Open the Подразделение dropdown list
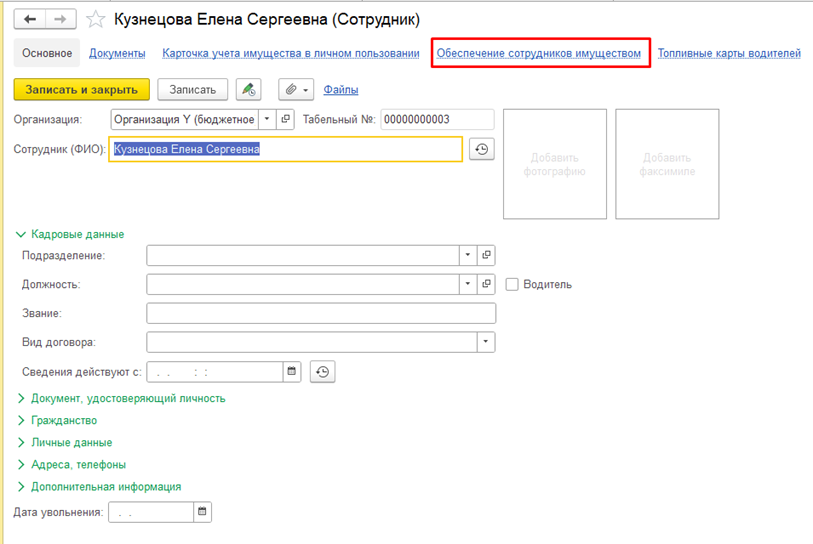Image resolution: width=813 pixels, height=544 pixels. (x=468, y=255)
